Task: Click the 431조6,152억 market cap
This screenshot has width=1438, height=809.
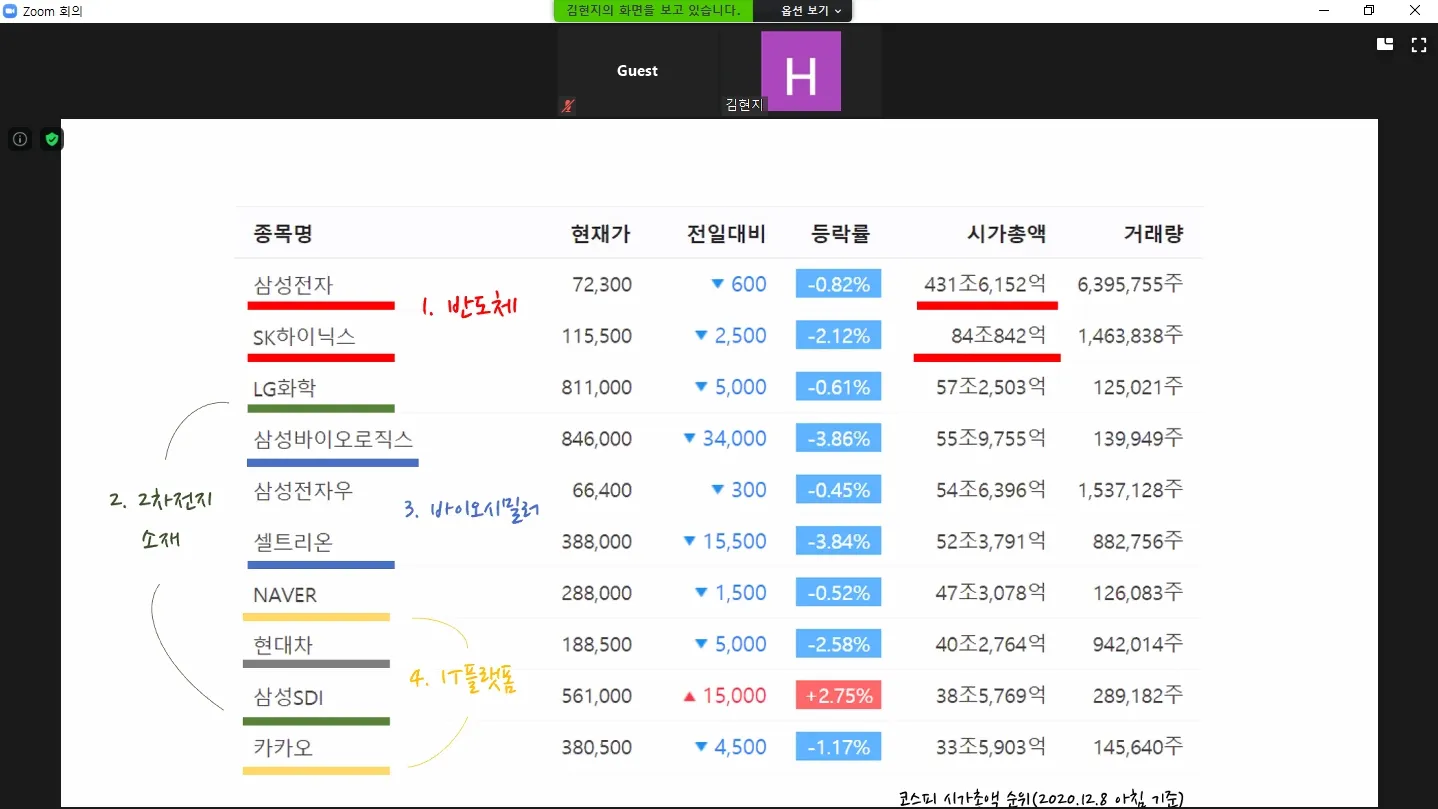Action: [985, 285]
